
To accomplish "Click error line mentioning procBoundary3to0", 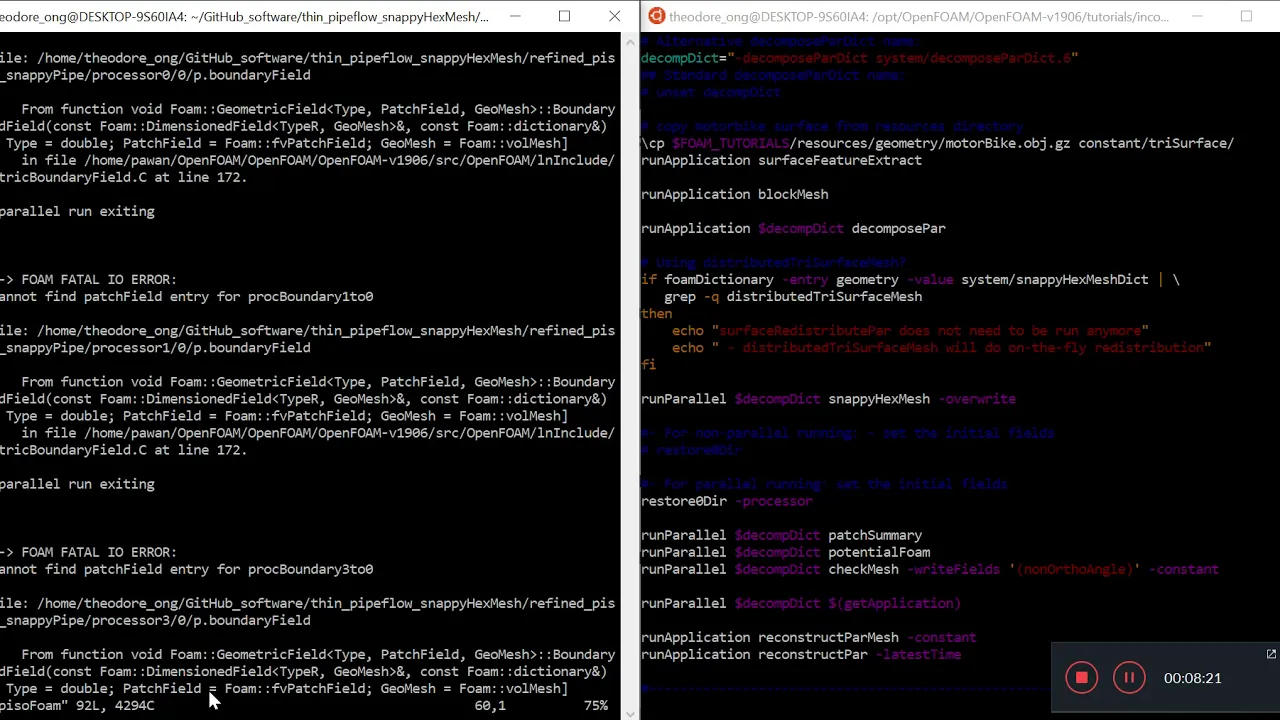I will tap(186, 569).
